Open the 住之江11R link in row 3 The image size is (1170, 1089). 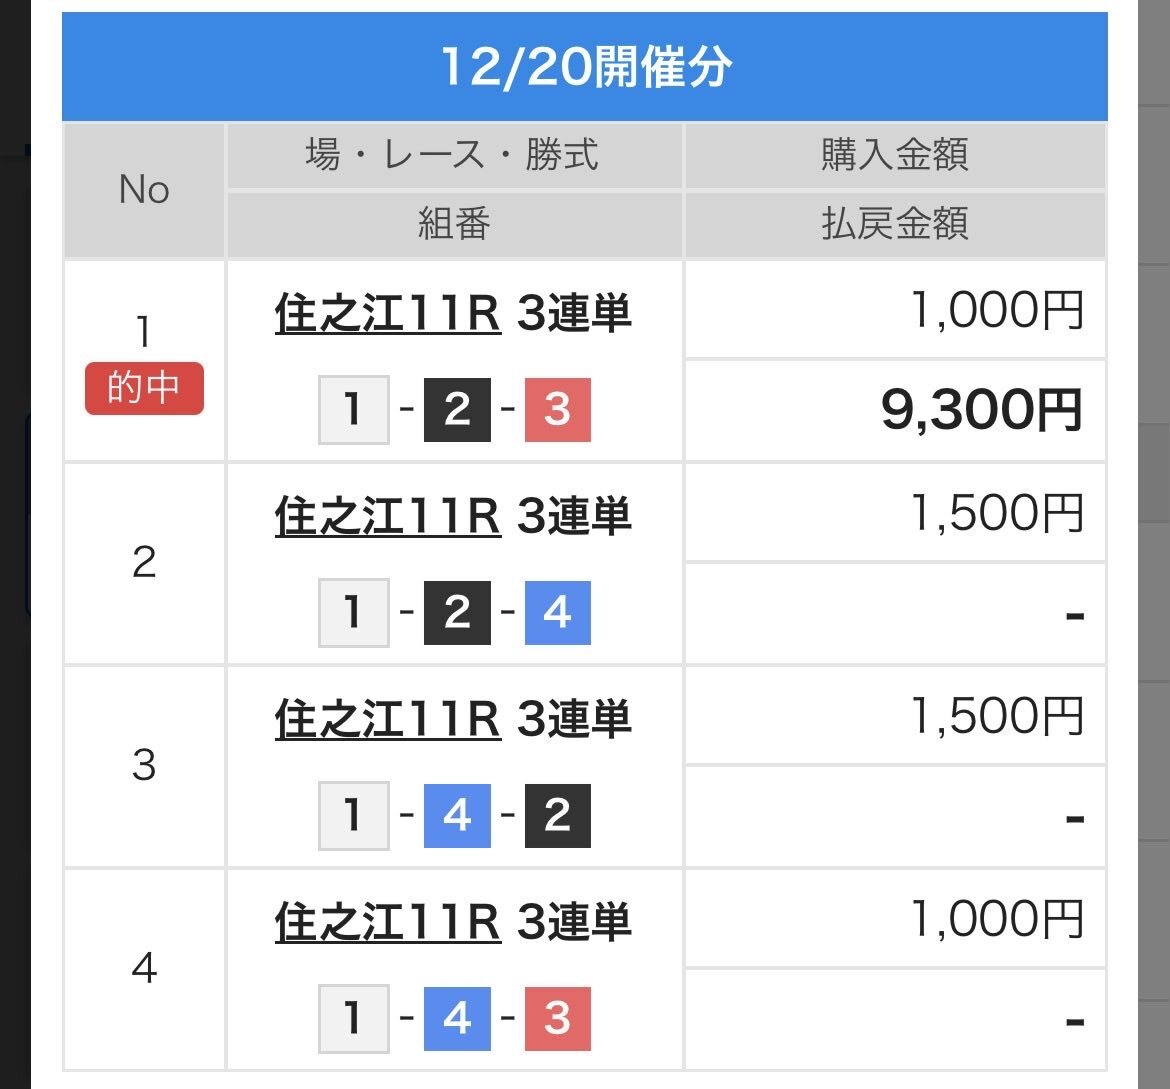tap(387, 719)
